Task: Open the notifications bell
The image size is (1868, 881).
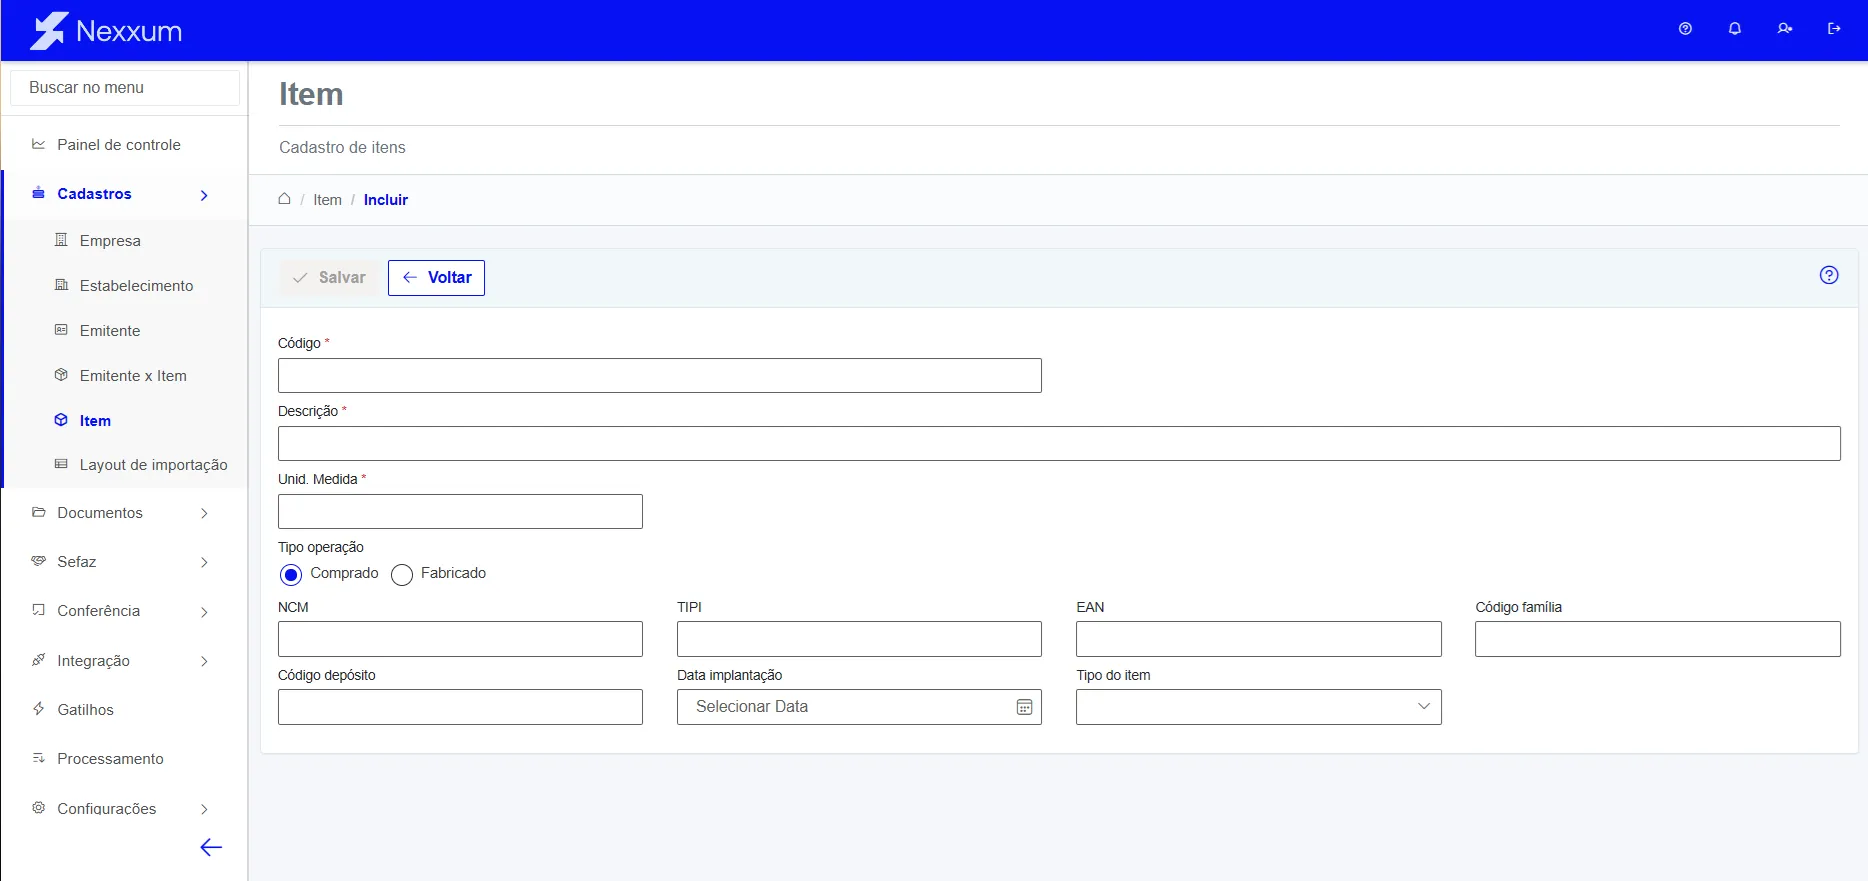Action: coord(1735,29)
